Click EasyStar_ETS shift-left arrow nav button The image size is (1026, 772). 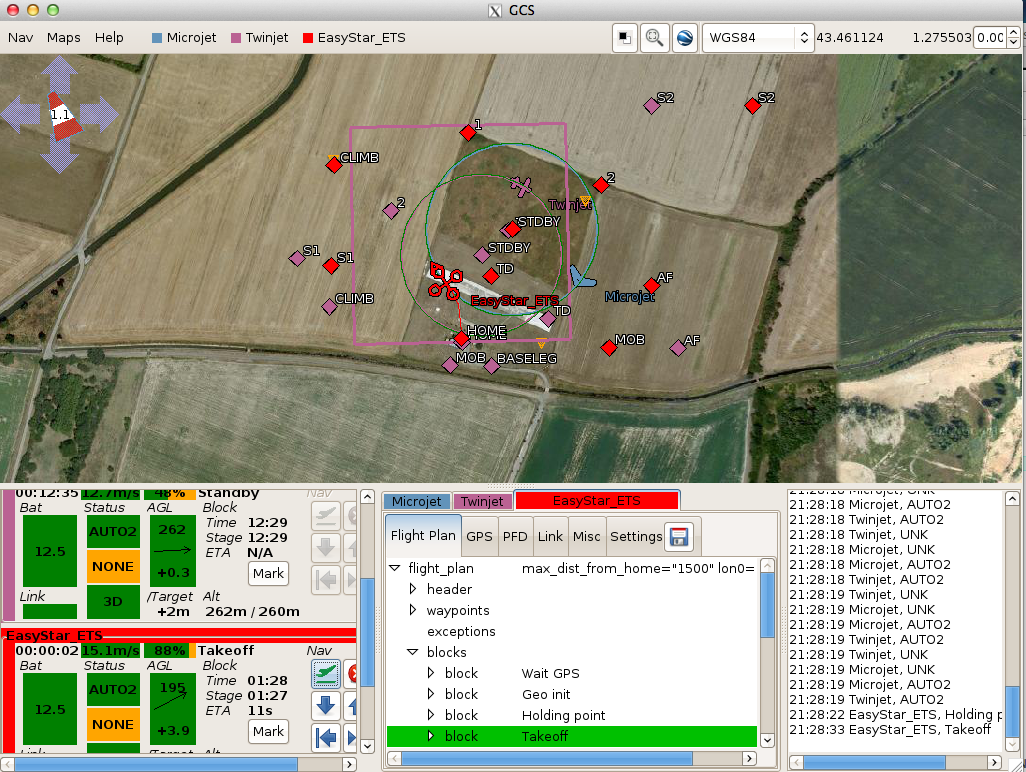point(325,737)
